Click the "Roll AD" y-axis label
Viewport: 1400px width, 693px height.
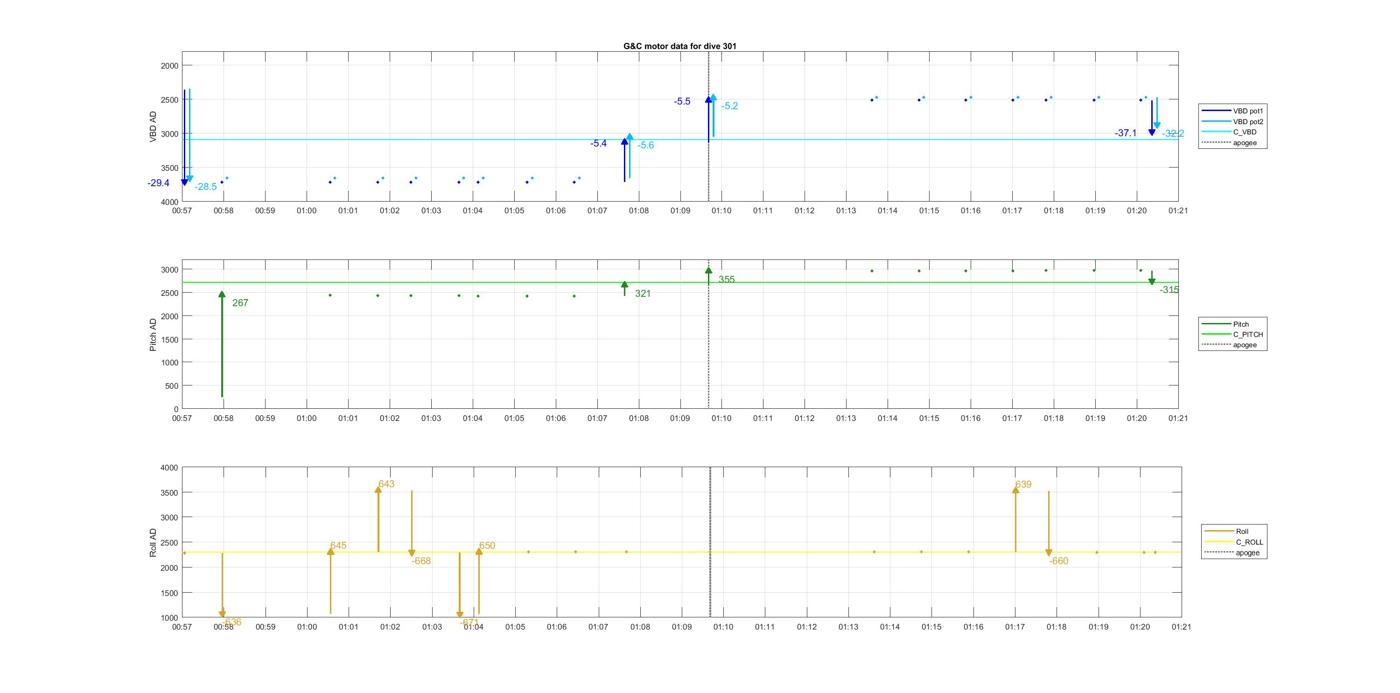click(x=154, y=542)
